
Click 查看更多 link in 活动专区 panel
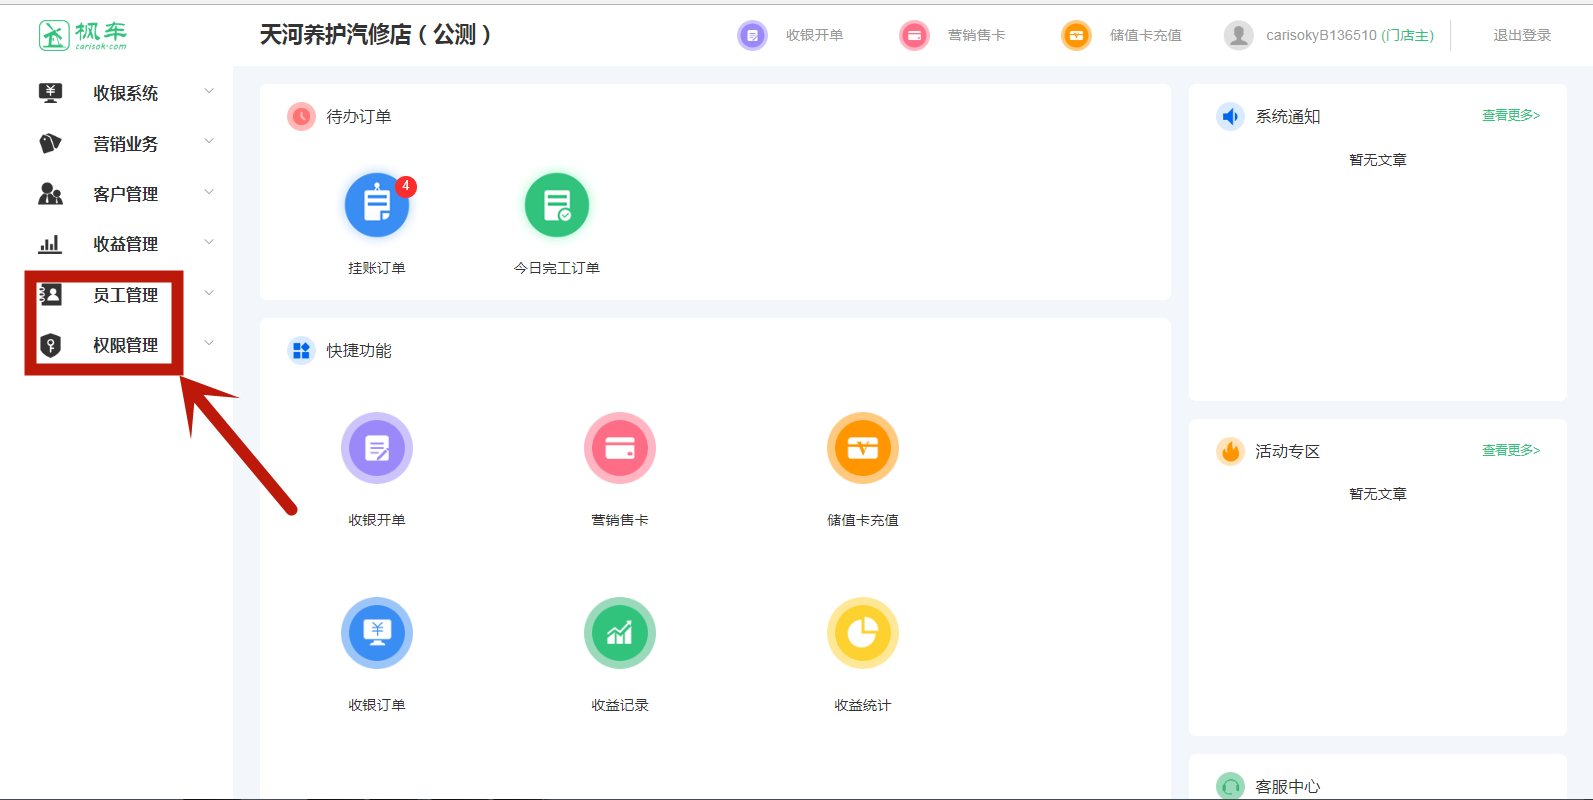pyautogui.click(x=1510, y=451)
